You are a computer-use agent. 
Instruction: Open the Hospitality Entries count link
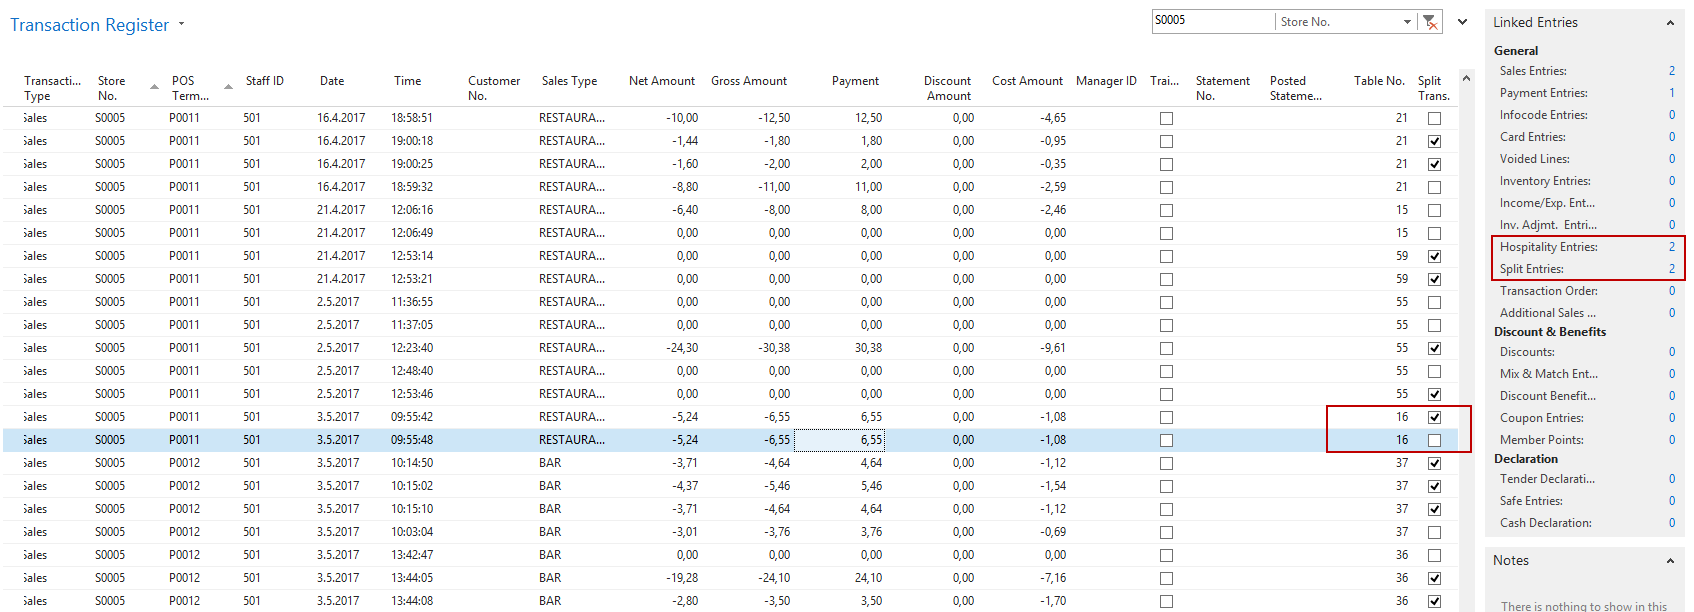[1671, 247]
